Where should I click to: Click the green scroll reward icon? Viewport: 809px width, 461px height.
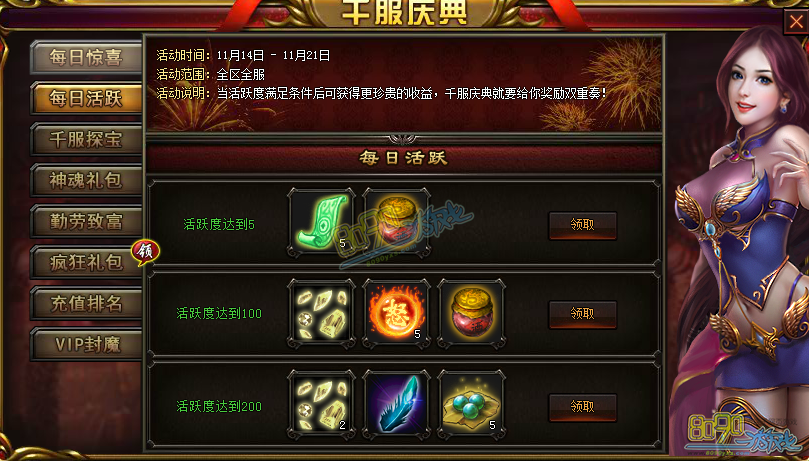click(x=321, y=222)
